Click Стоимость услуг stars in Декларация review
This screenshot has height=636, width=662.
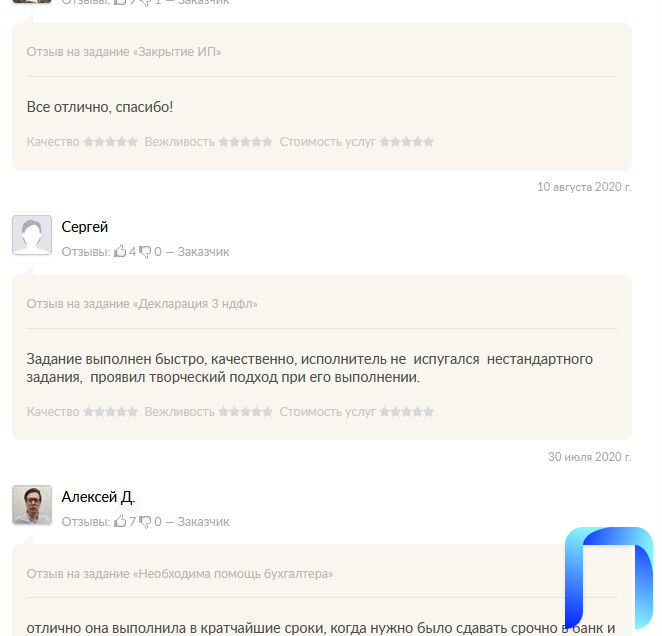click(x=407, y=411)
